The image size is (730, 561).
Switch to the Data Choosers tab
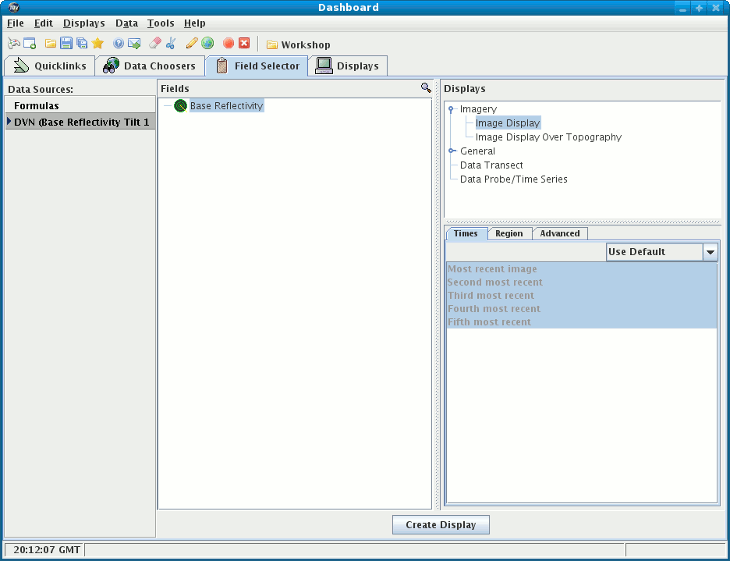point(149,66)
